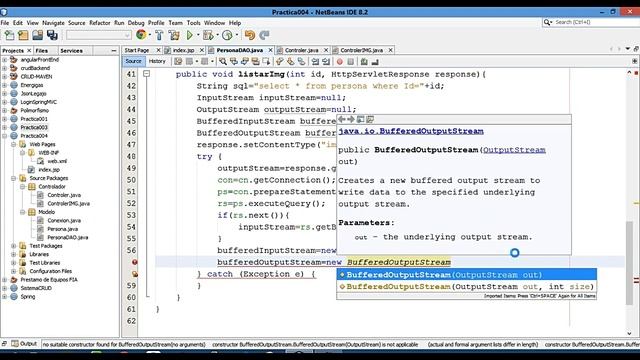Click the Comment icon in editor toolbar
The height and width of the screenshot is (360, 640).
tap(364, 62)
